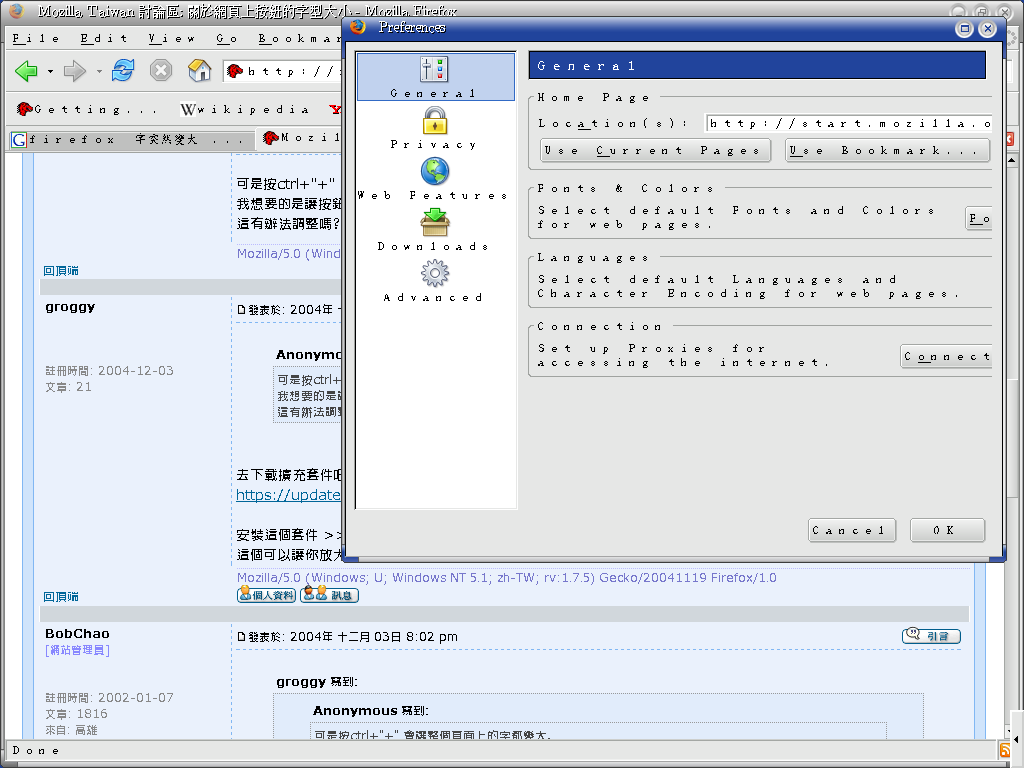This screenshot has height=768, width=1024.
Task: Switch to the Downloads category
Action: (435, 230)
